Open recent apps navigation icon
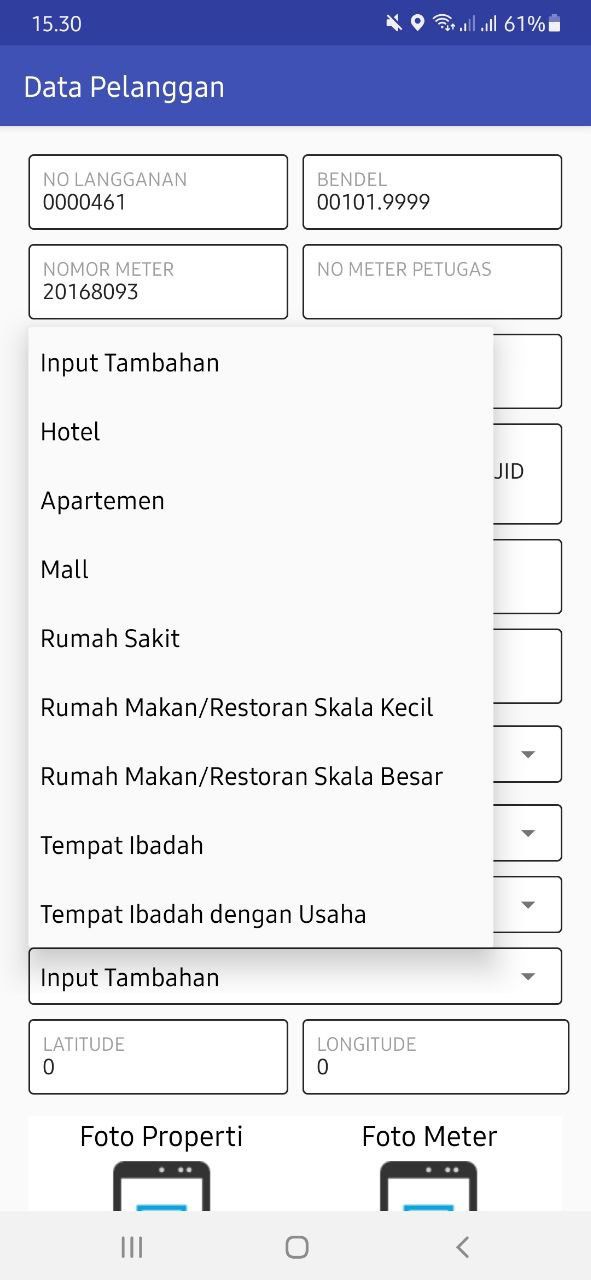The image size is (591, 1280). [x=131, y=1247]
